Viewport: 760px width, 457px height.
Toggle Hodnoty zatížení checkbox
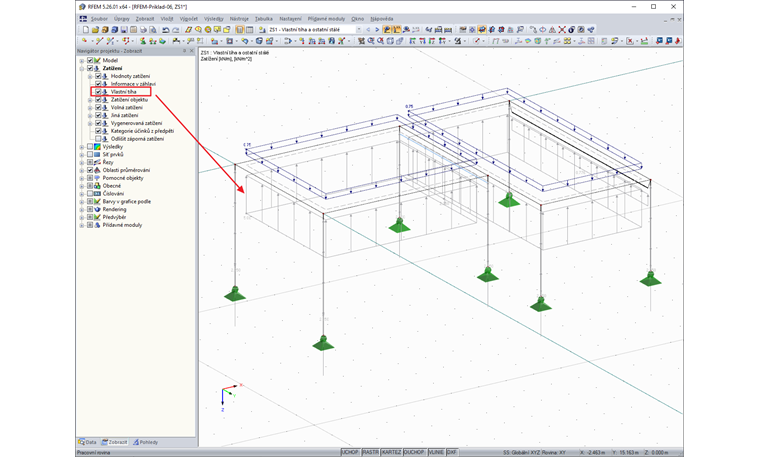98,76
